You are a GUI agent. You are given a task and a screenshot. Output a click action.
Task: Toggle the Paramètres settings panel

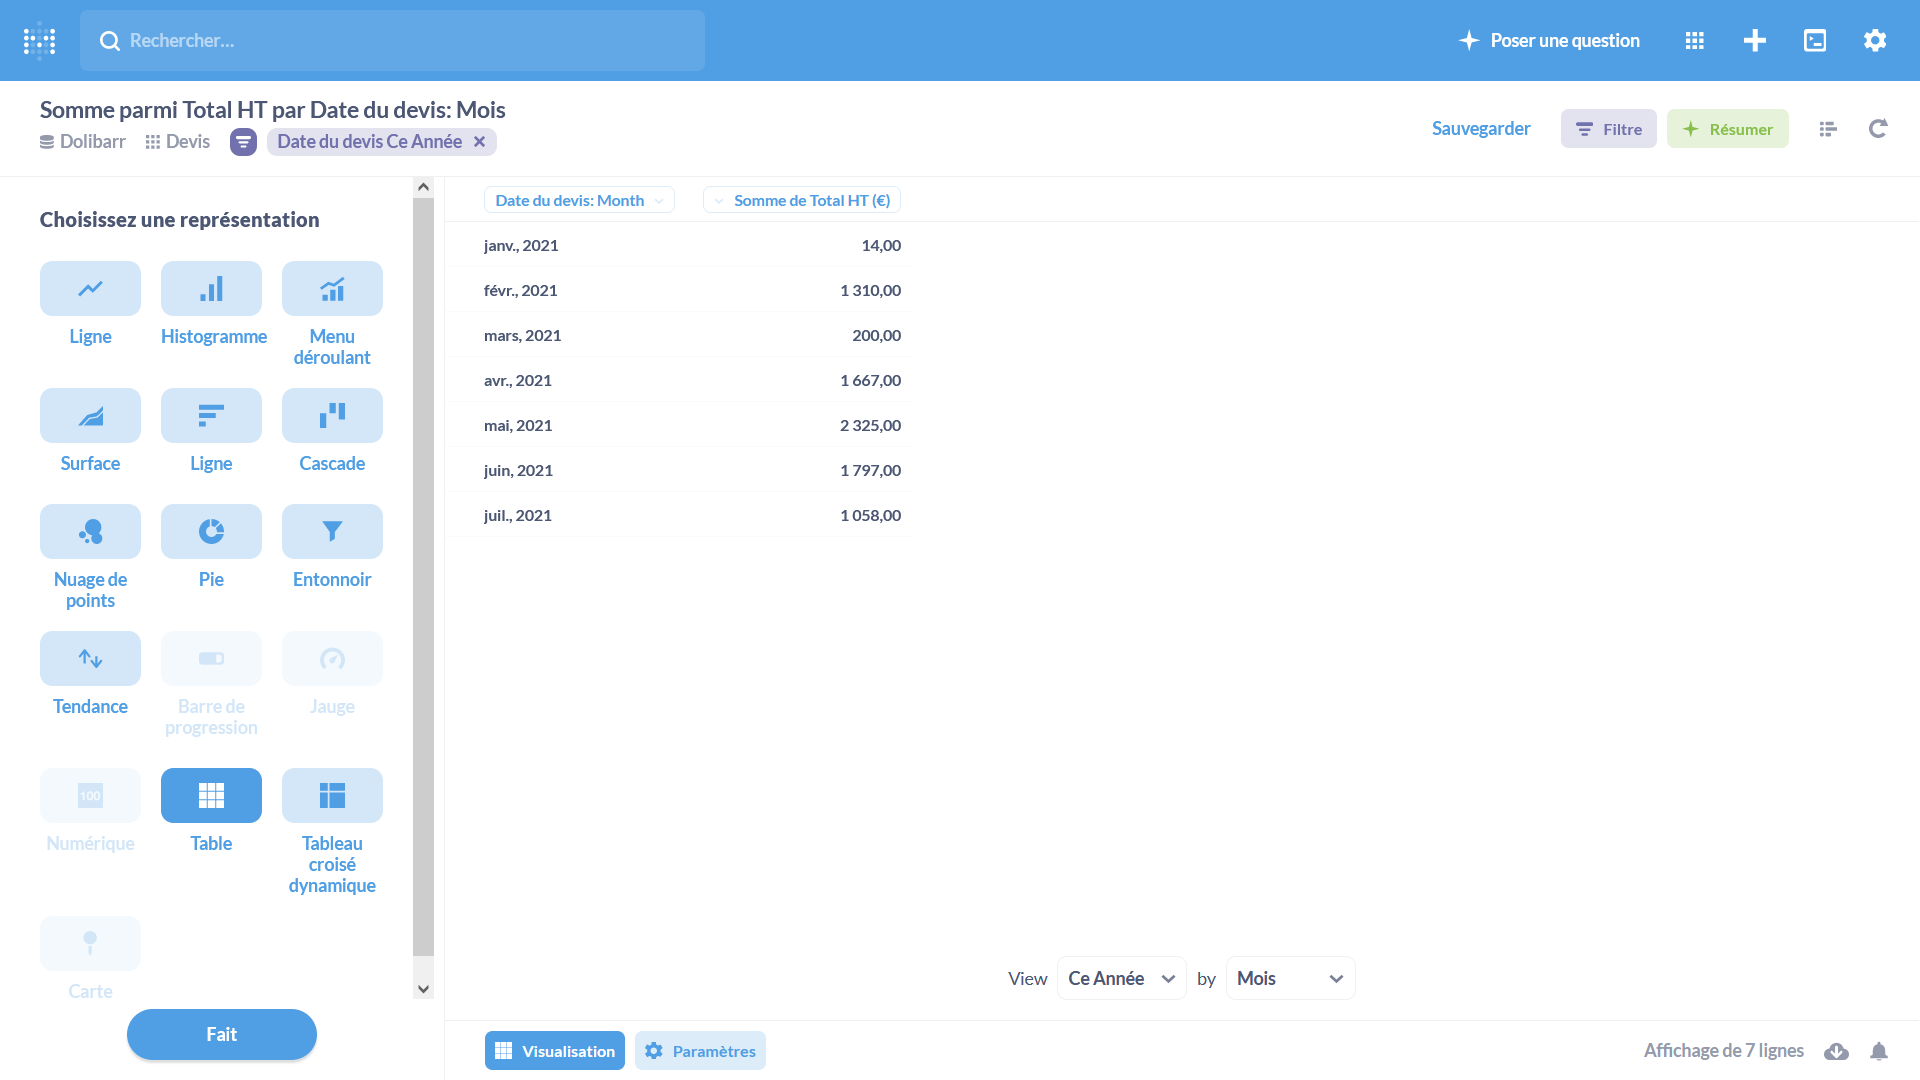tap(700, 1051)
